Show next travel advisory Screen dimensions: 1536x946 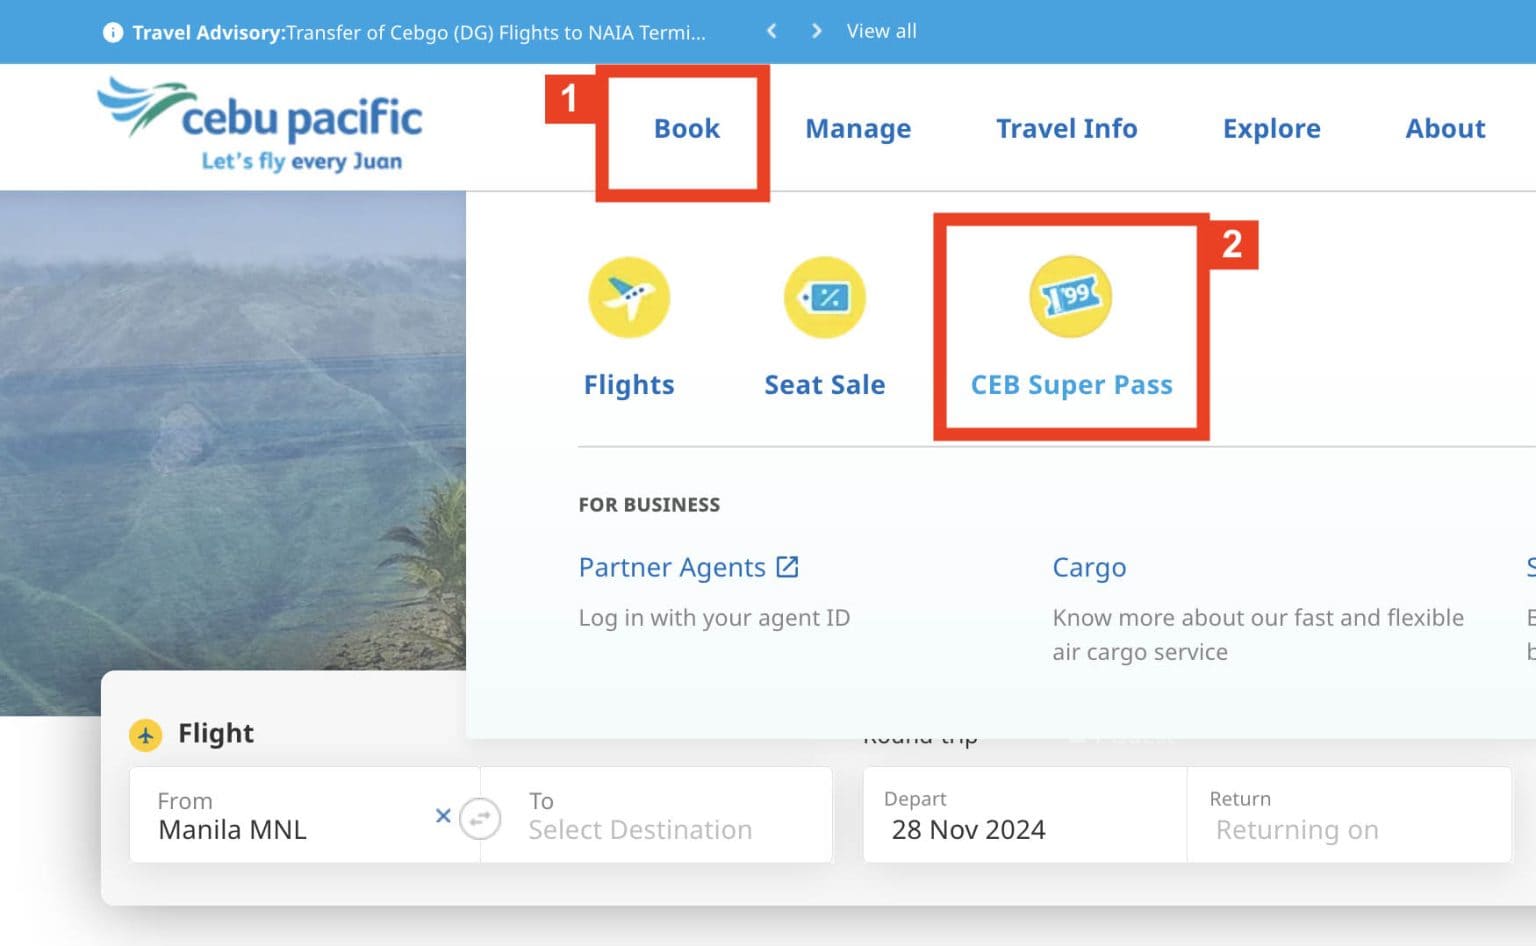(817, 31)
